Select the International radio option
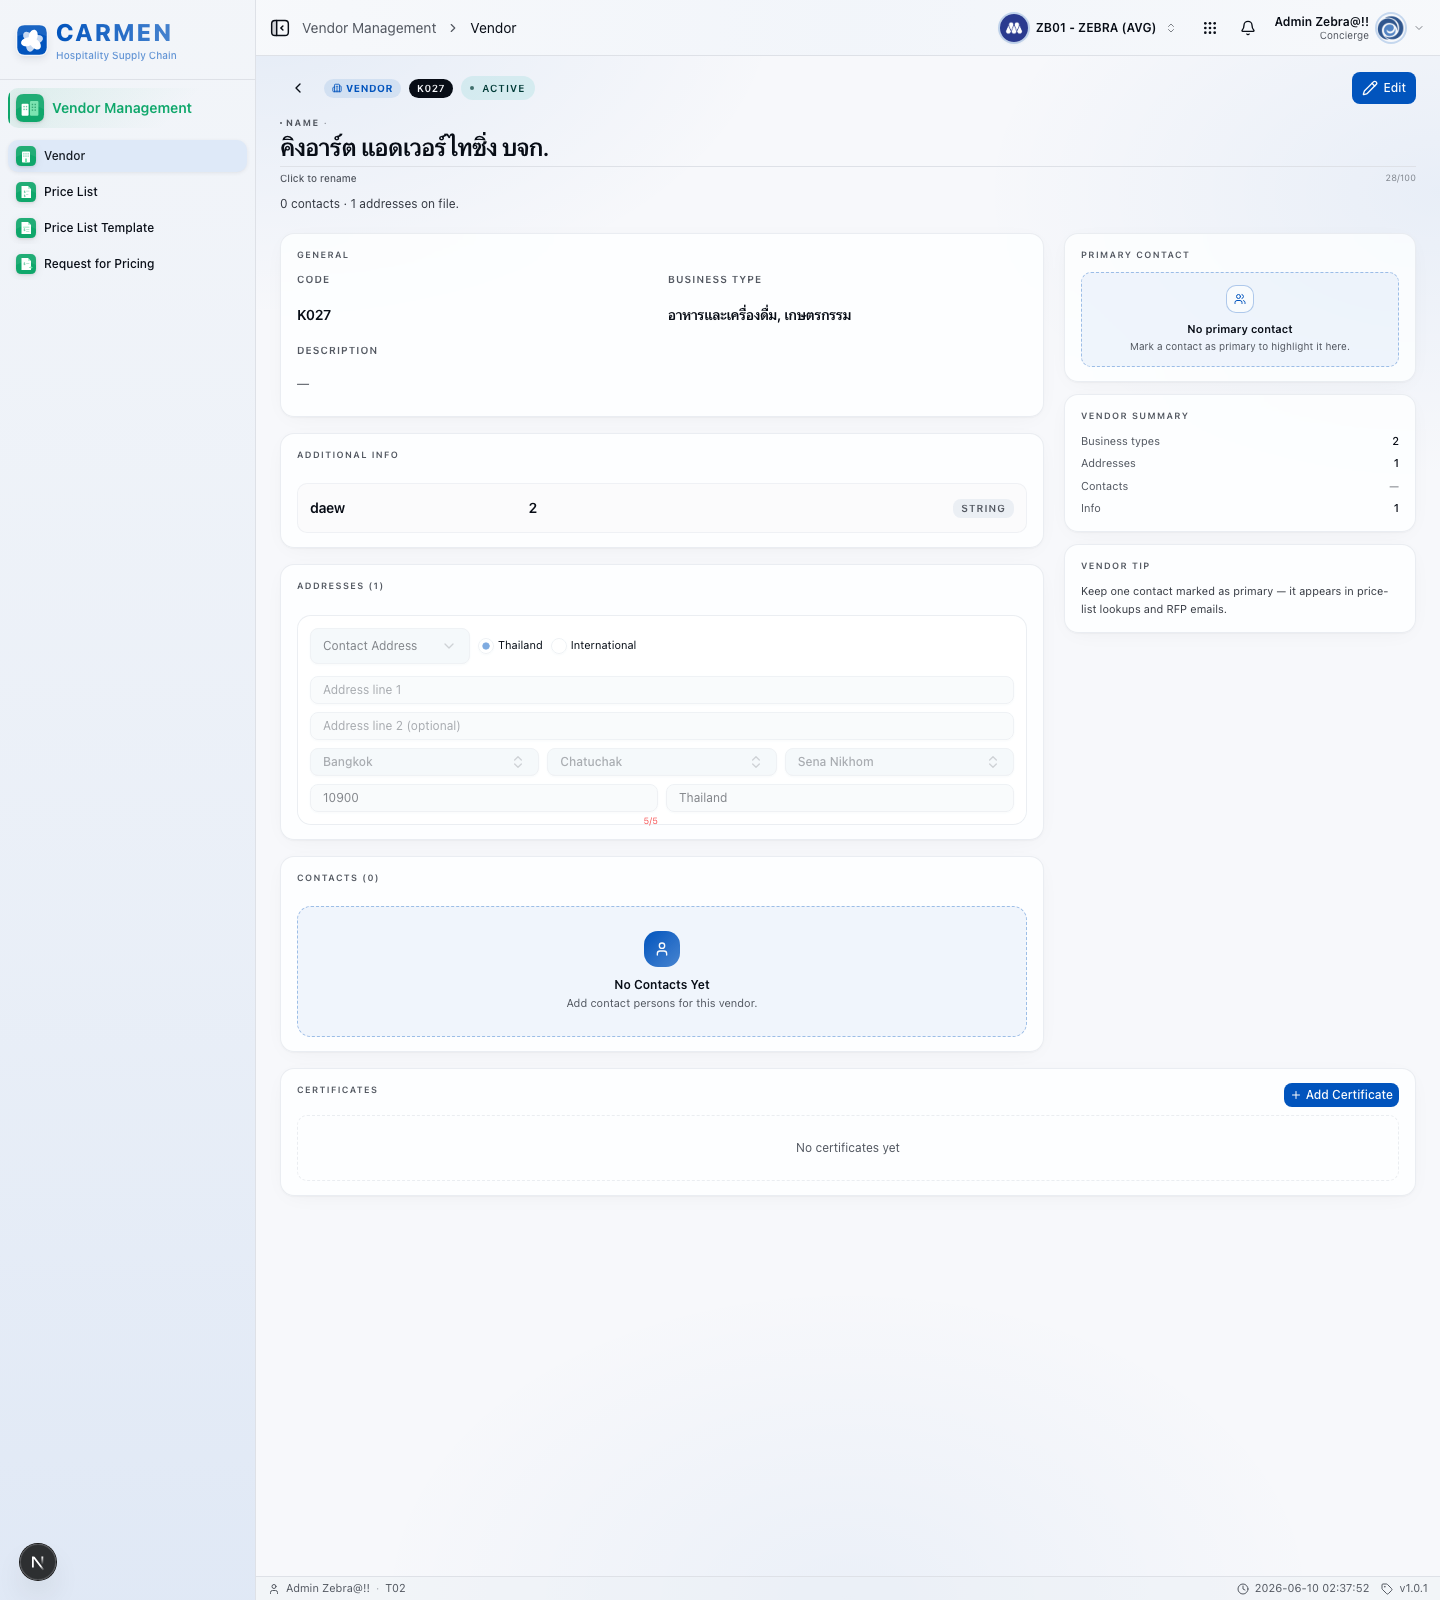The image size is (1440, 1600). 559,646
